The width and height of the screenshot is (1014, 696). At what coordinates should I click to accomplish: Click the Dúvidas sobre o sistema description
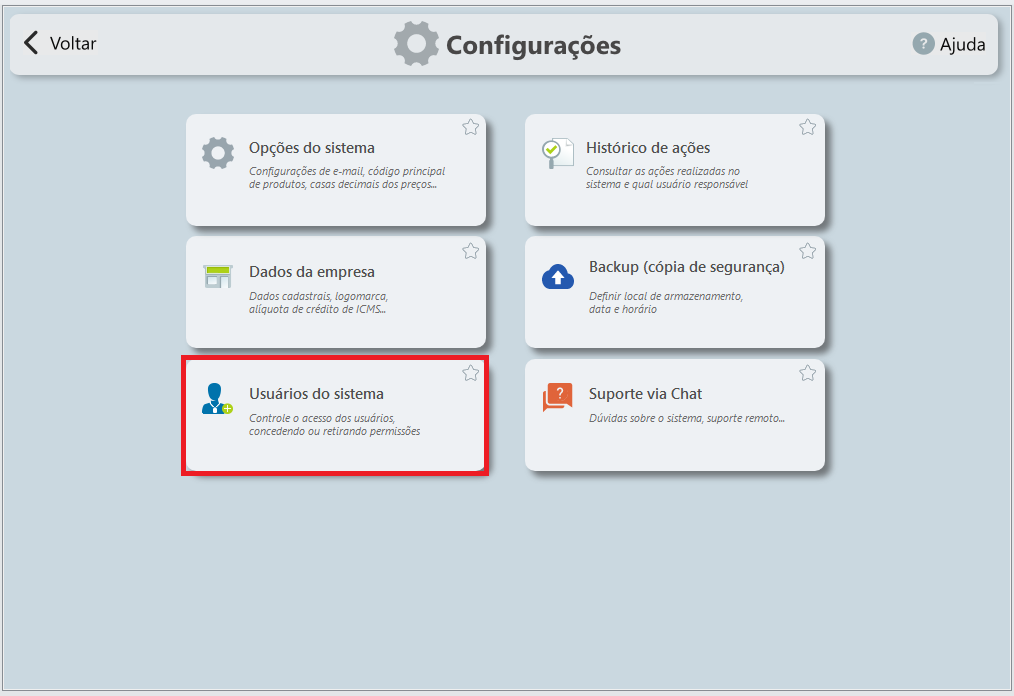pyautogui.click(x=687, y=419)
